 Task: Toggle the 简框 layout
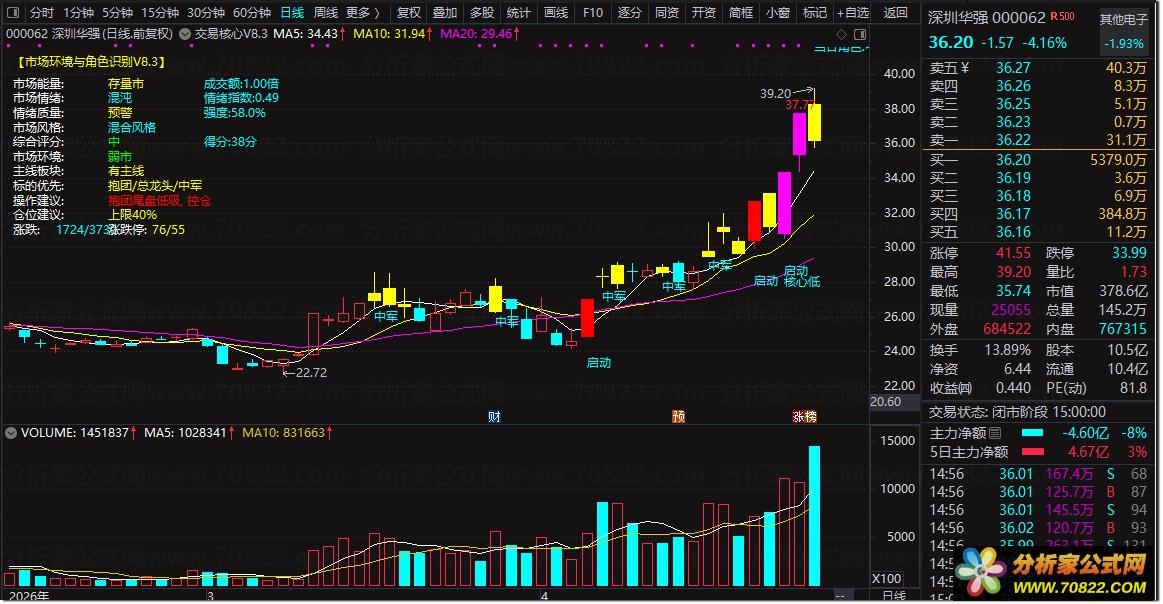pos(741,13)
